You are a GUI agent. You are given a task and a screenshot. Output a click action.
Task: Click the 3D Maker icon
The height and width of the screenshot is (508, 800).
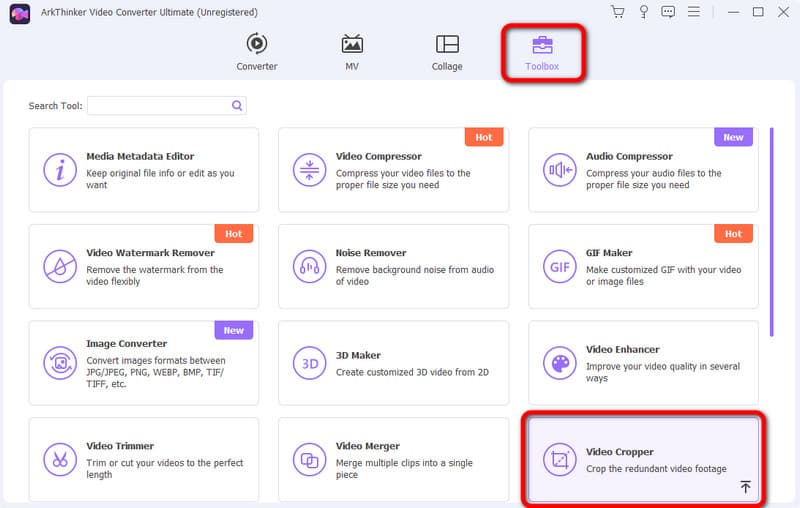(x=309, y=363)
